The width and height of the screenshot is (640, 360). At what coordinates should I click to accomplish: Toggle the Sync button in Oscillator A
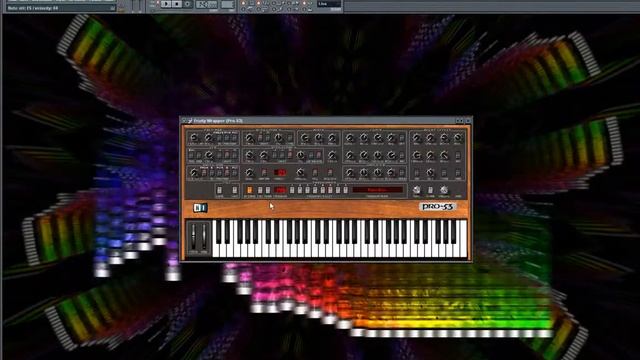[290, 138]
